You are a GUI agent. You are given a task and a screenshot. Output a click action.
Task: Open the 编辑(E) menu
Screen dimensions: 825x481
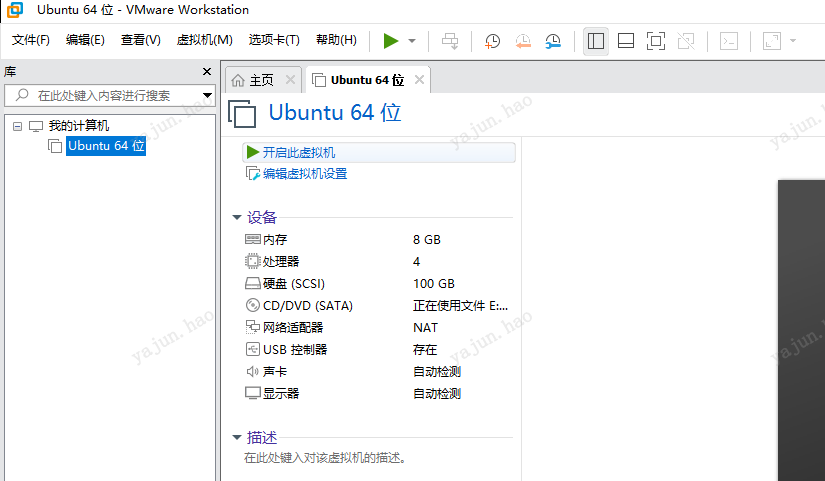85,40
